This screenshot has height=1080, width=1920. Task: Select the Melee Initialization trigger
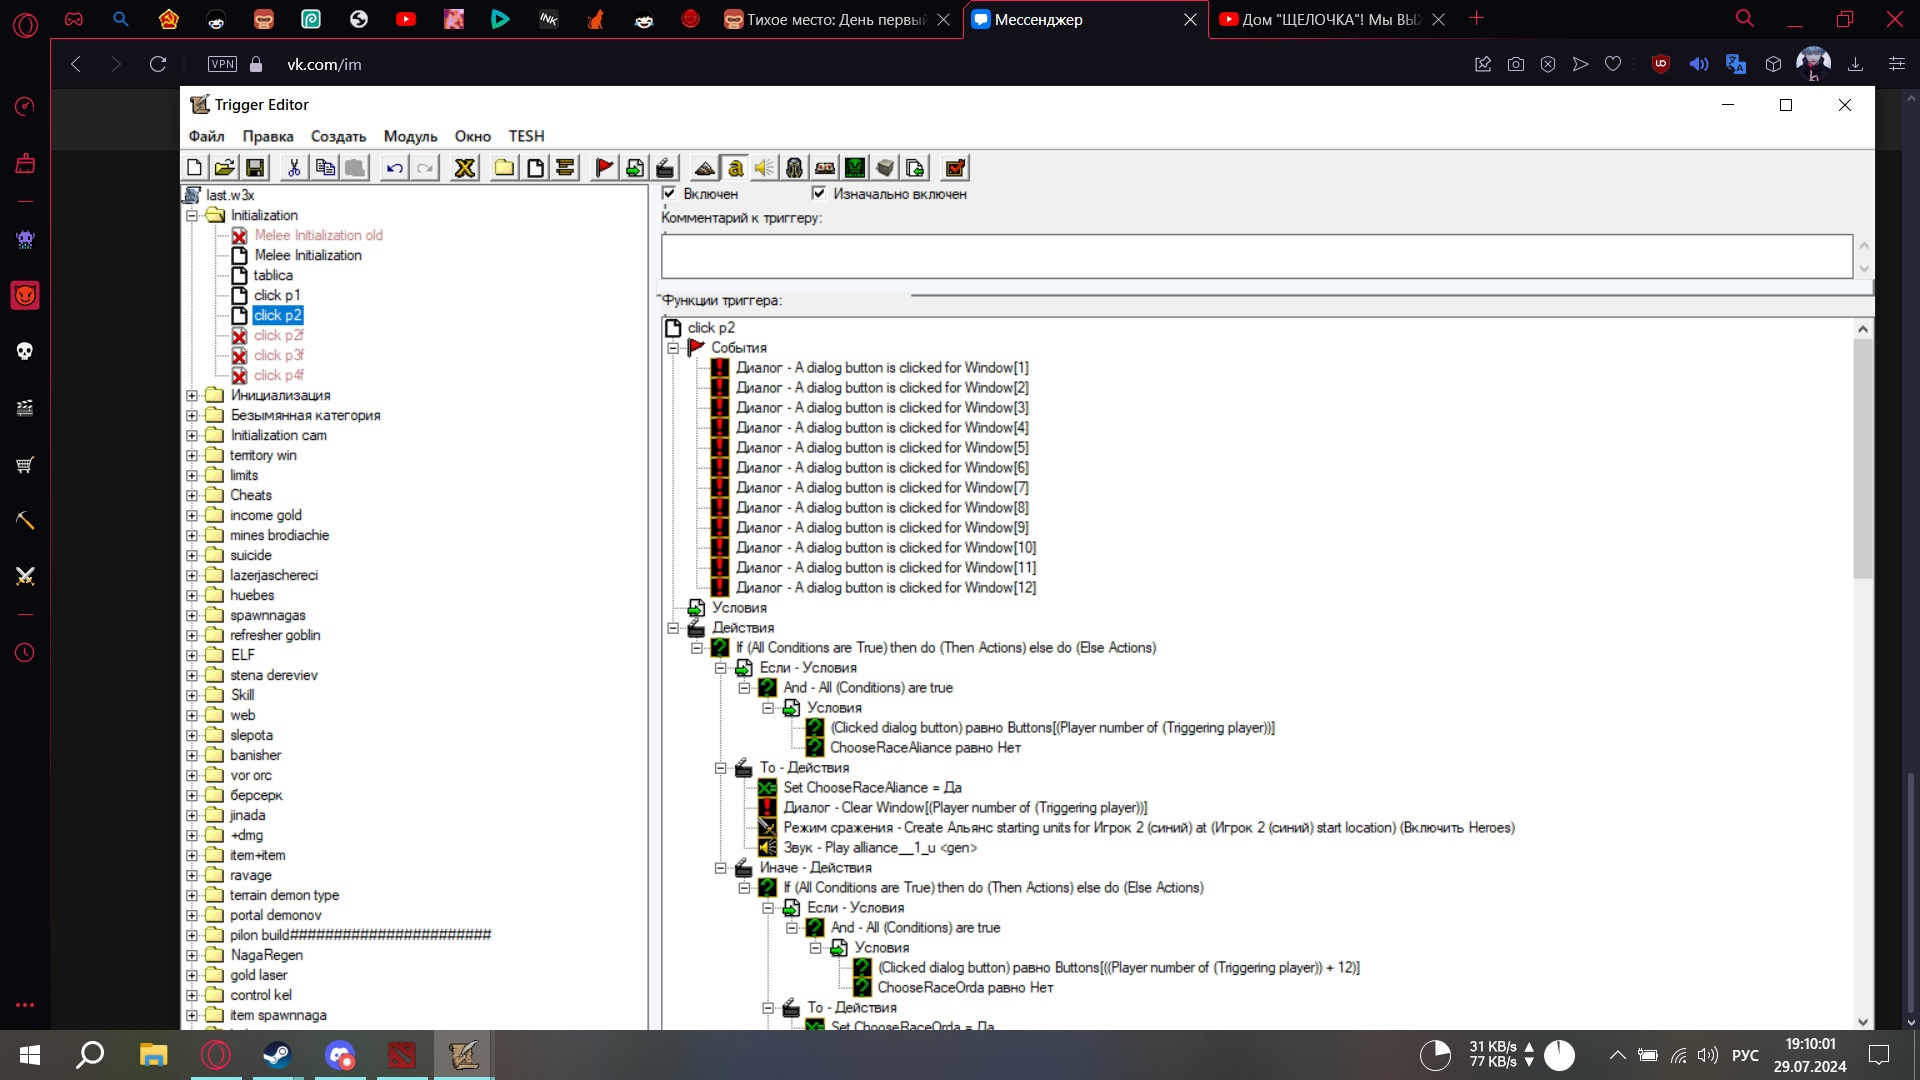[x=307, y=255]
